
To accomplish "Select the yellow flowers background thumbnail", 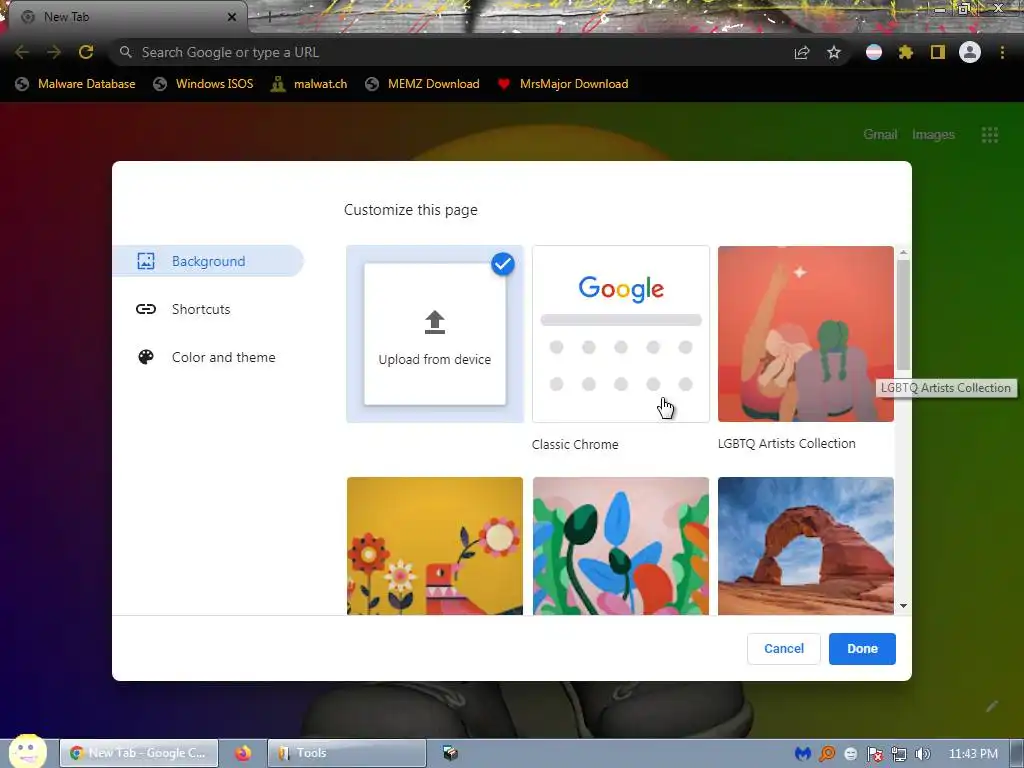I will pyautogui.click(x=435, y=545).
